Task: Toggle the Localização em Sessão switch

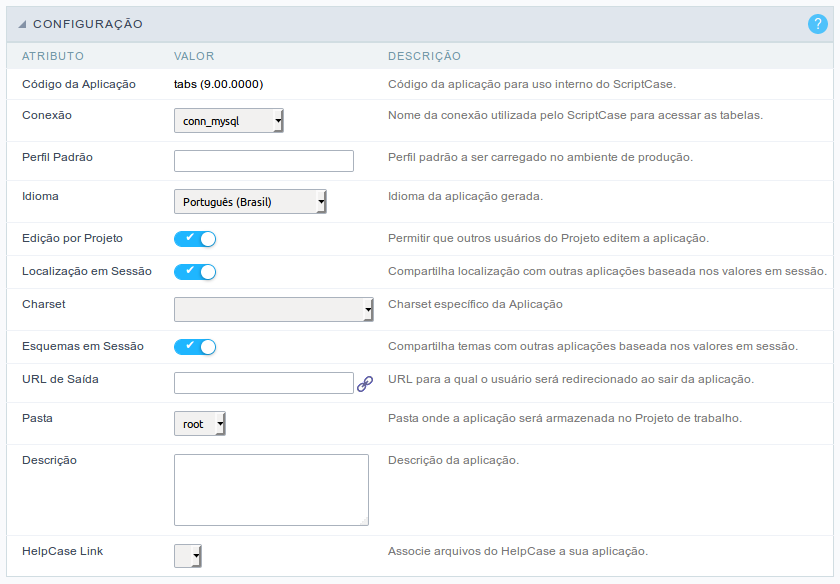Action: [195, 272]
